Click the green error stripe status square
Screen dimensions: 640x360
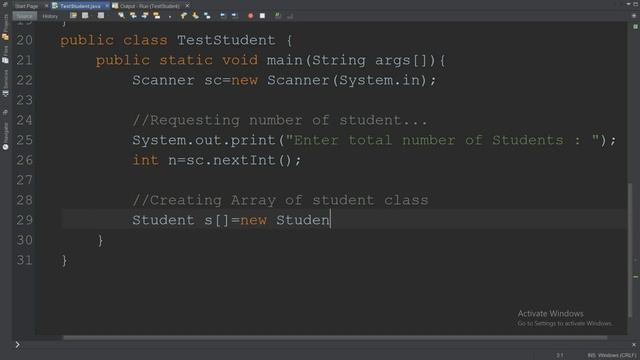(x=635, y=27)
